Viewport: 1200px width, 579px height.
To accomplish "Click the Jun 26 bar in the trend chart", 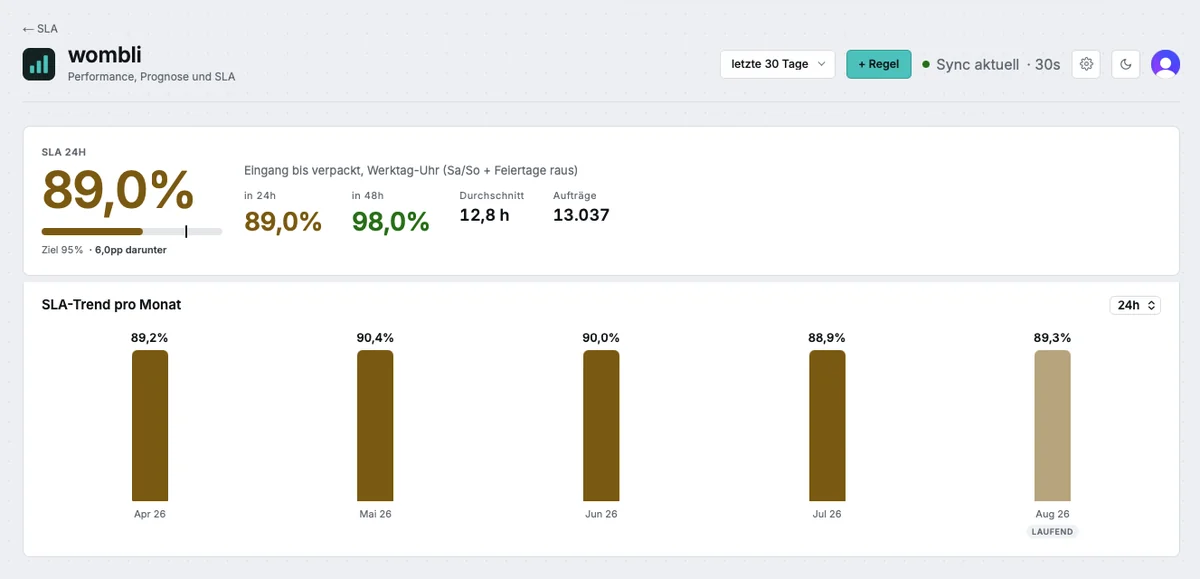I will (x=601, y=425).
